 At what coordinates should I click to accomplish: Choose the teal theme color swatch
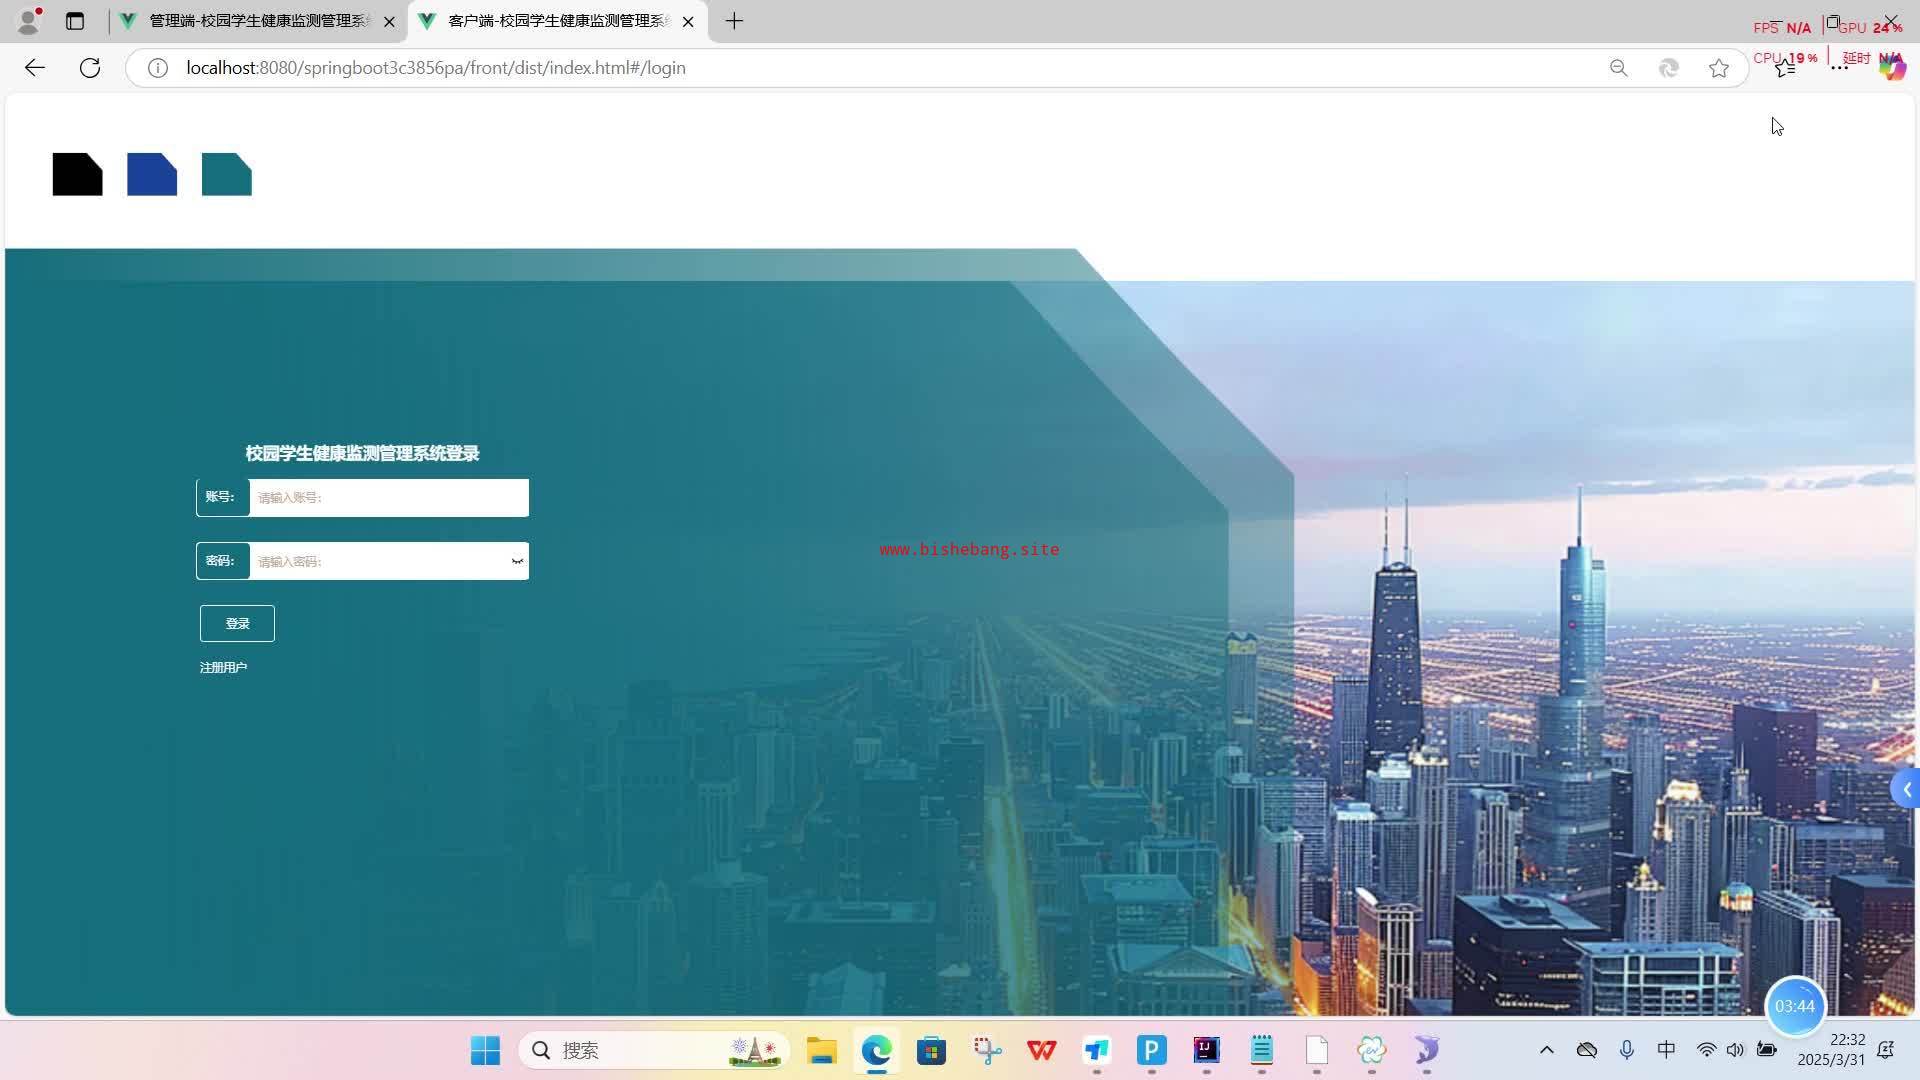click(x=227, y=174)
